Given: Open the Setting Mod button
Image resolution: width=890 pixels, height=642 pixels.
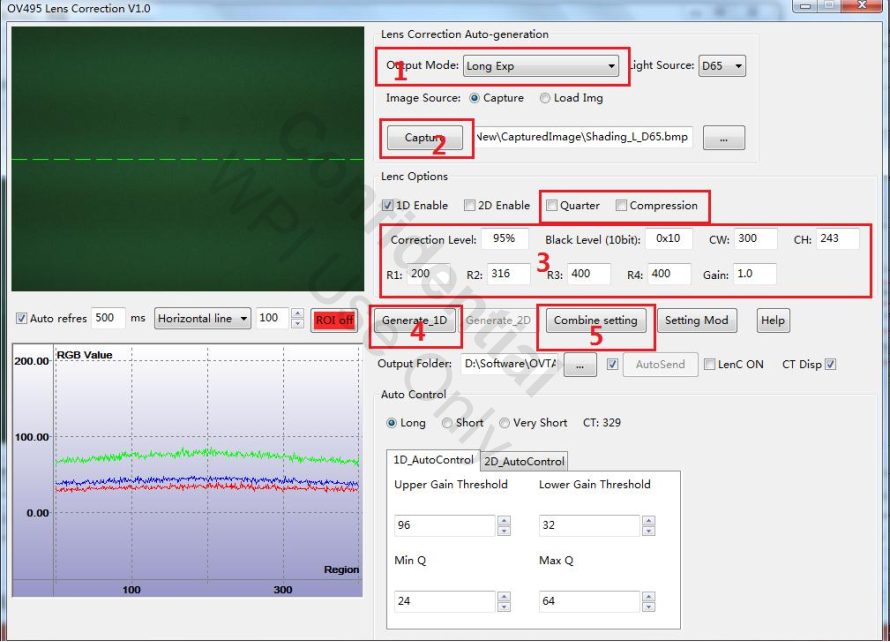Looking at the screenshot, I should 696,321.
